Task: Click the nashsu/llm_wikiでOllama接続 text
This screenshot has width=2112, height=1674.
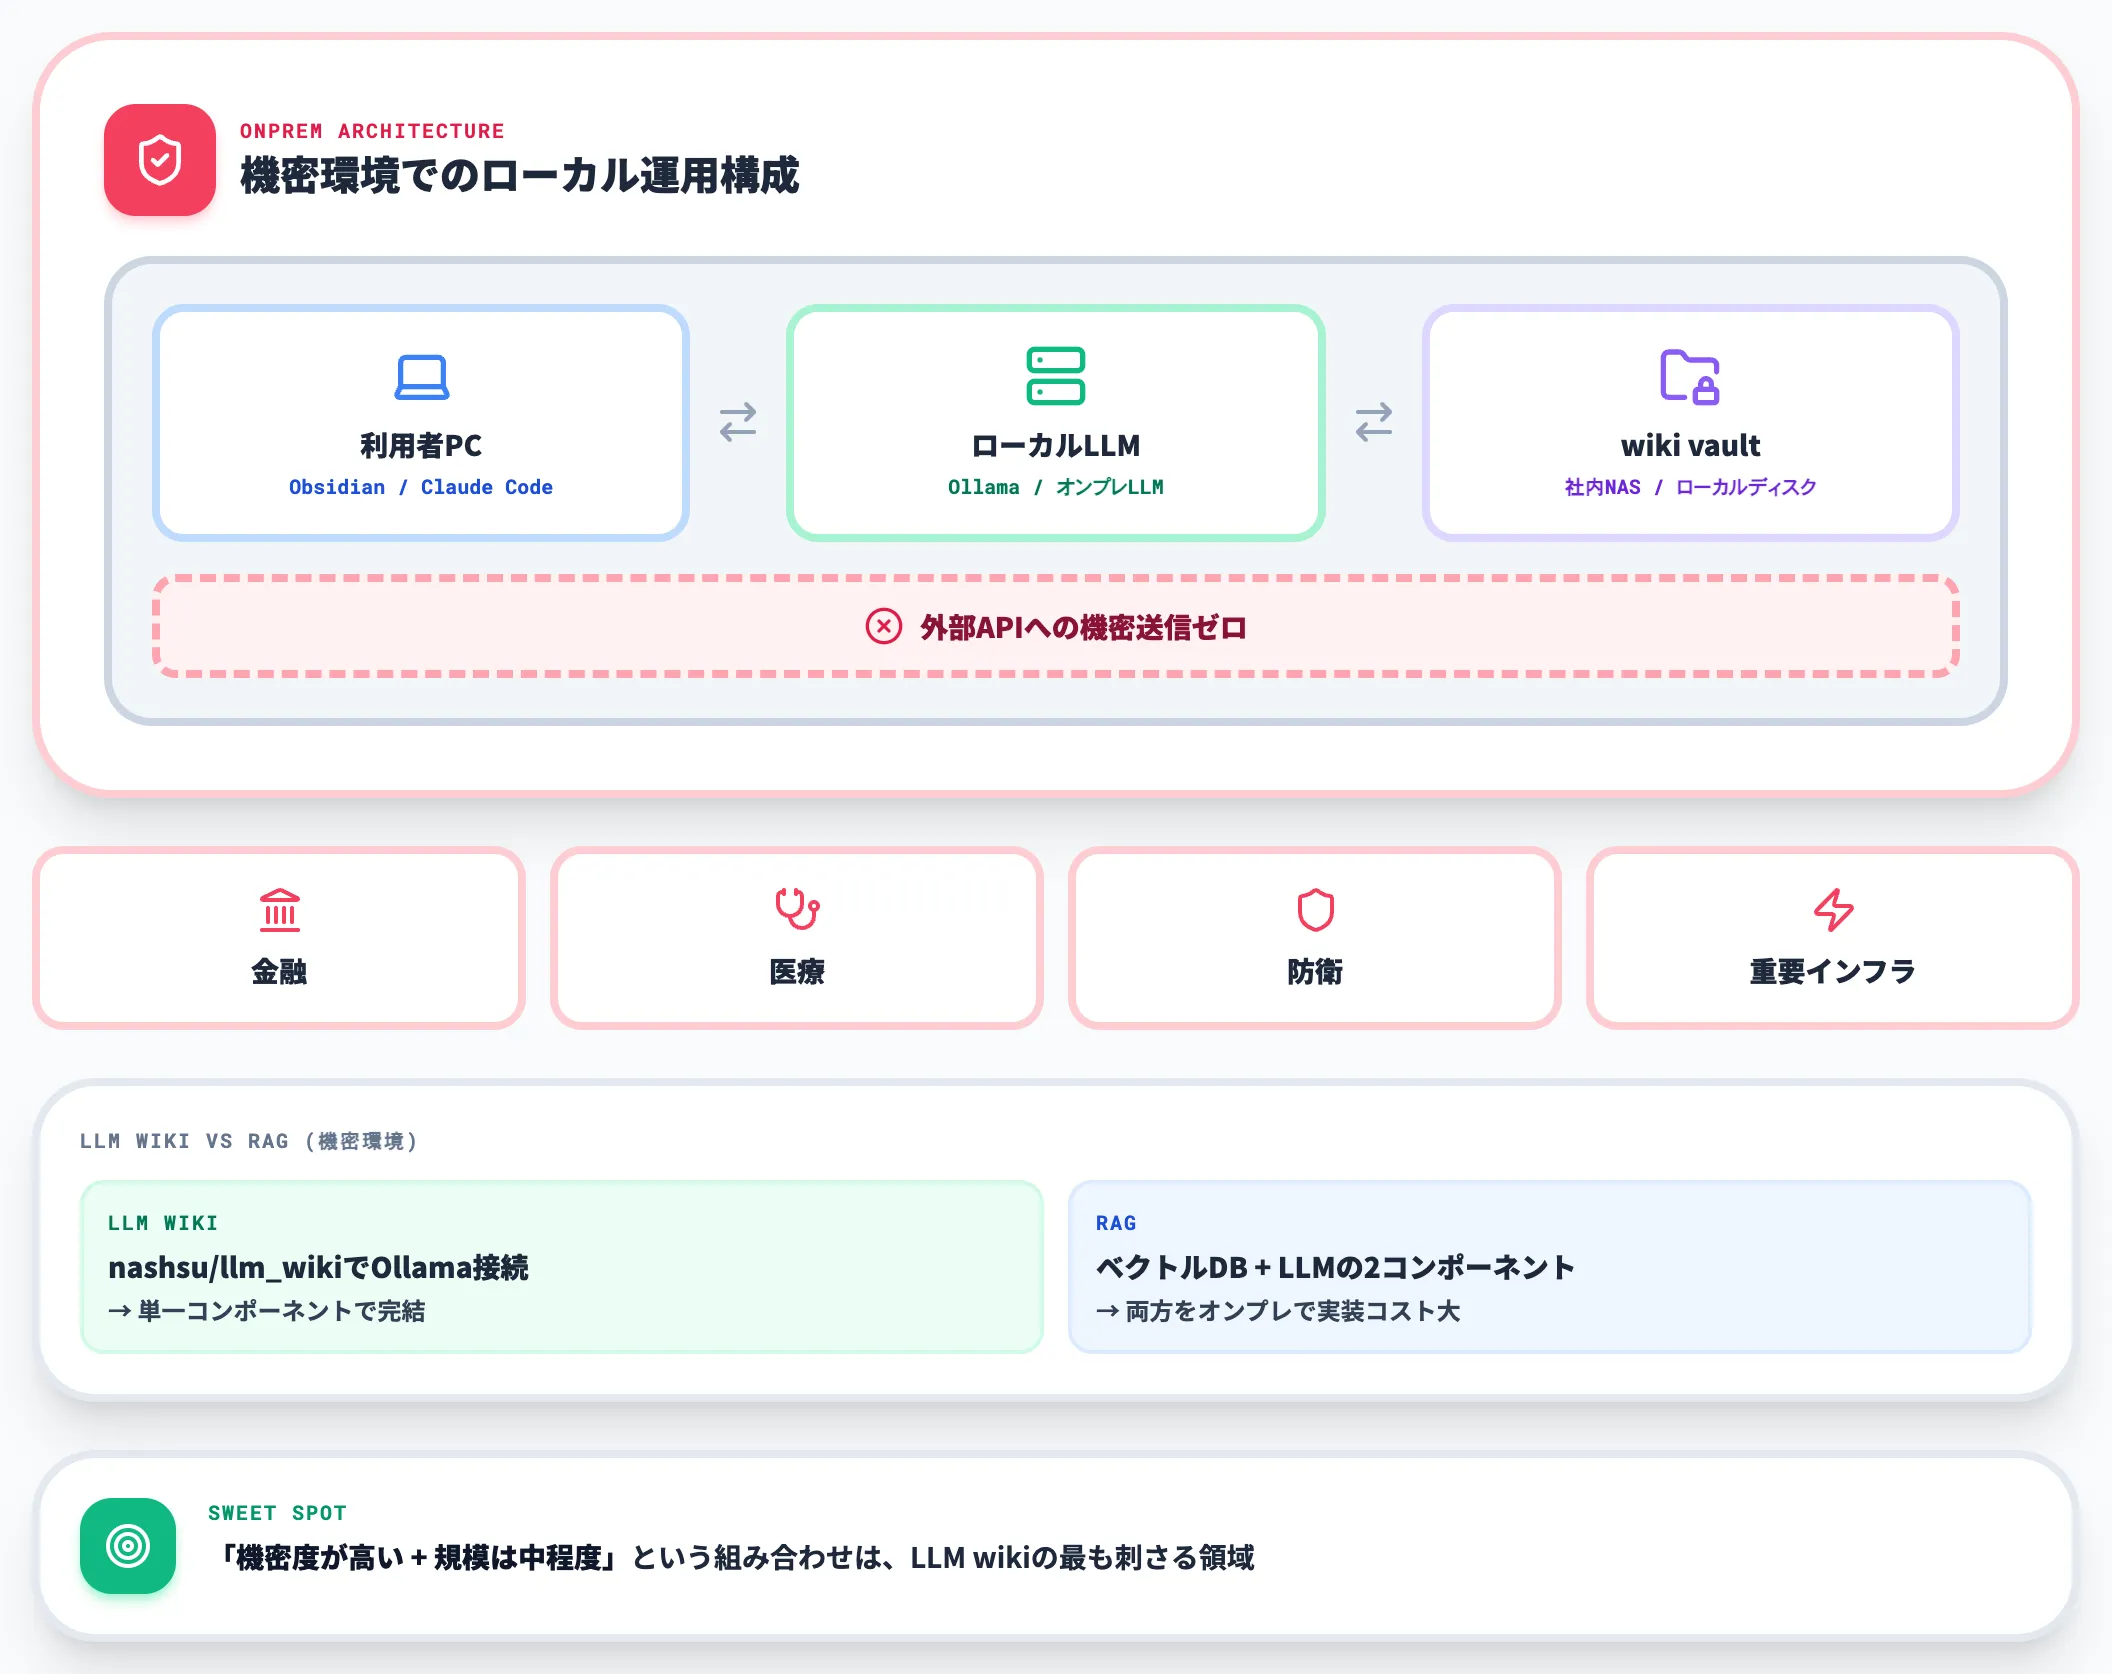Action: tap(318, 1267)
